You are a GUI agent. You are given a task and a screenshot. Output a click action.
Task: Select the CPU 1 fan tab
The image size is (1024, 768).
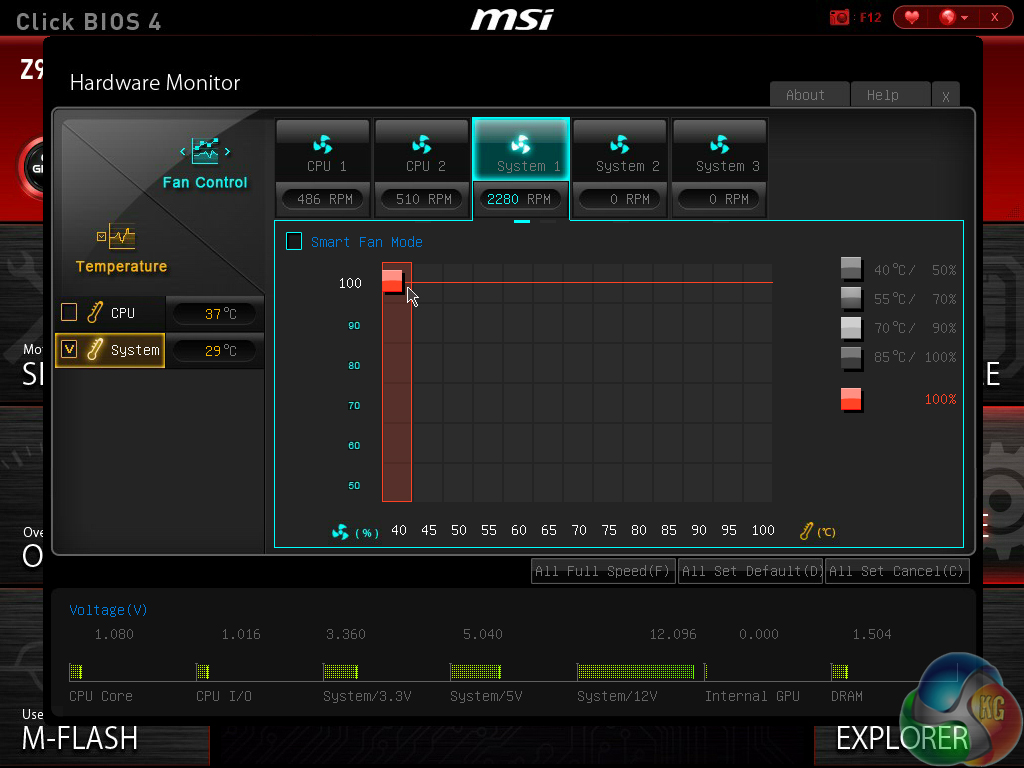click(323, 151)
